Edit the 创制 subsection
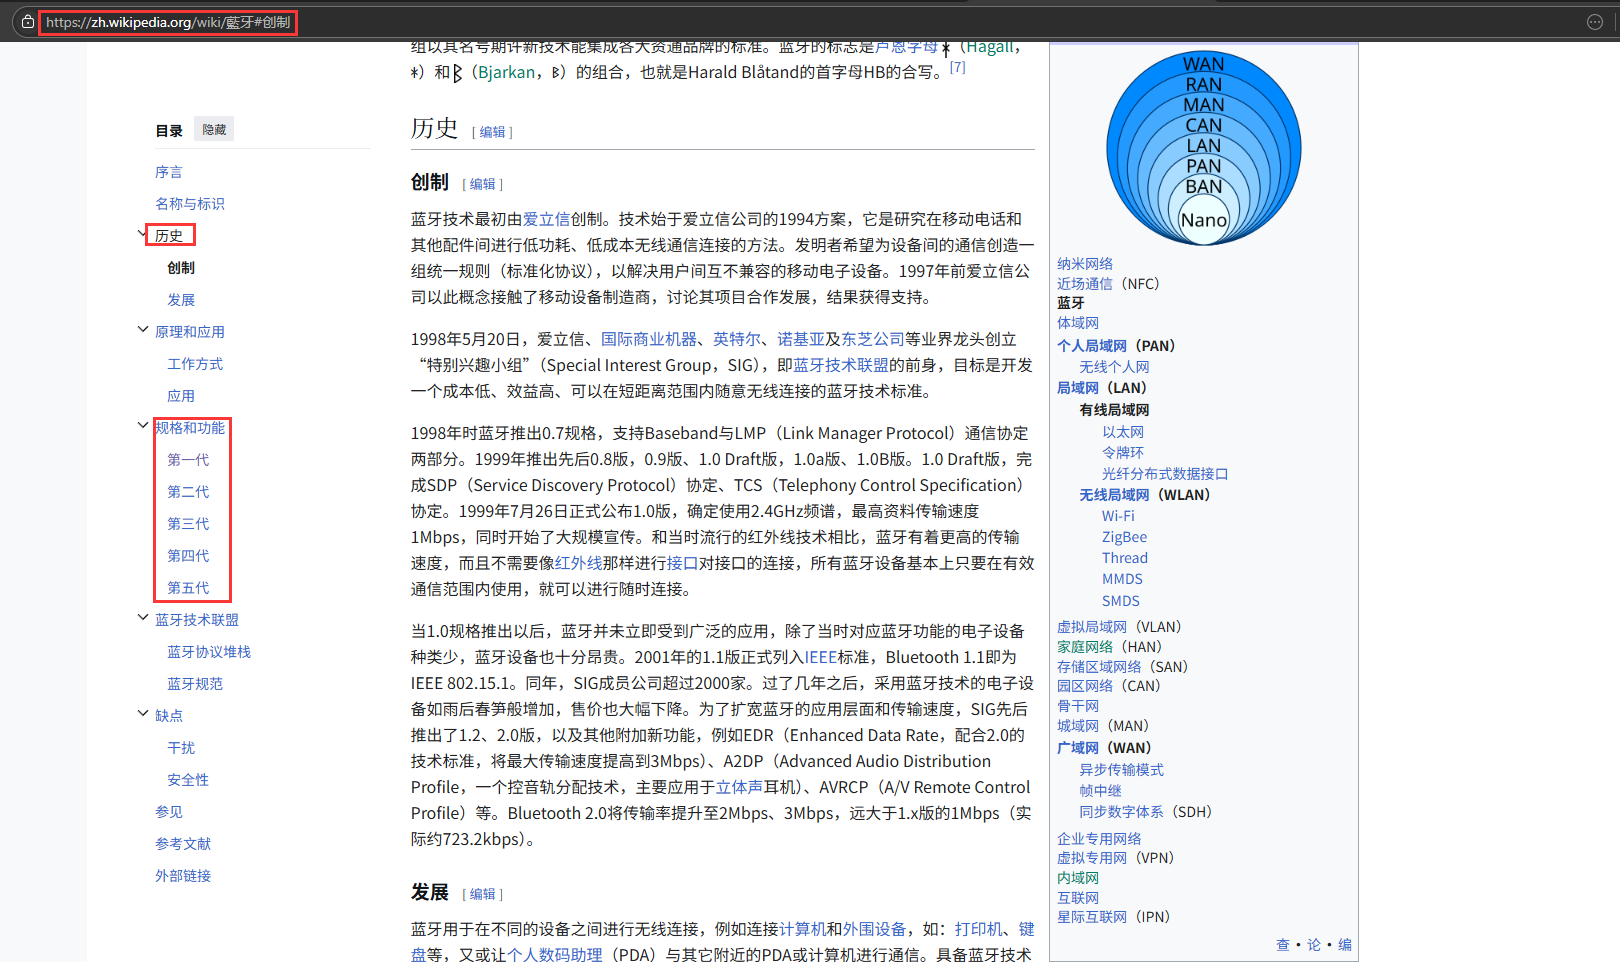1620x962 pixels. click(483, 184)
